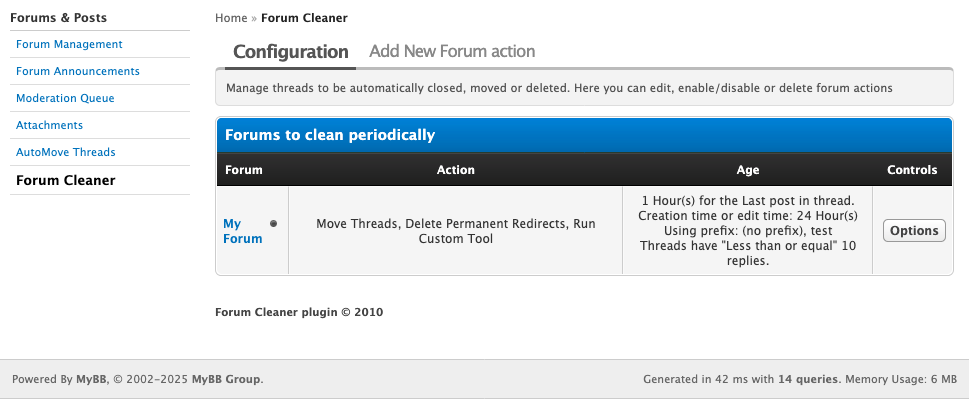Screen dimensions: 969x419
Task: Click the Home breadcrumb link
Action: click(231, 18)
